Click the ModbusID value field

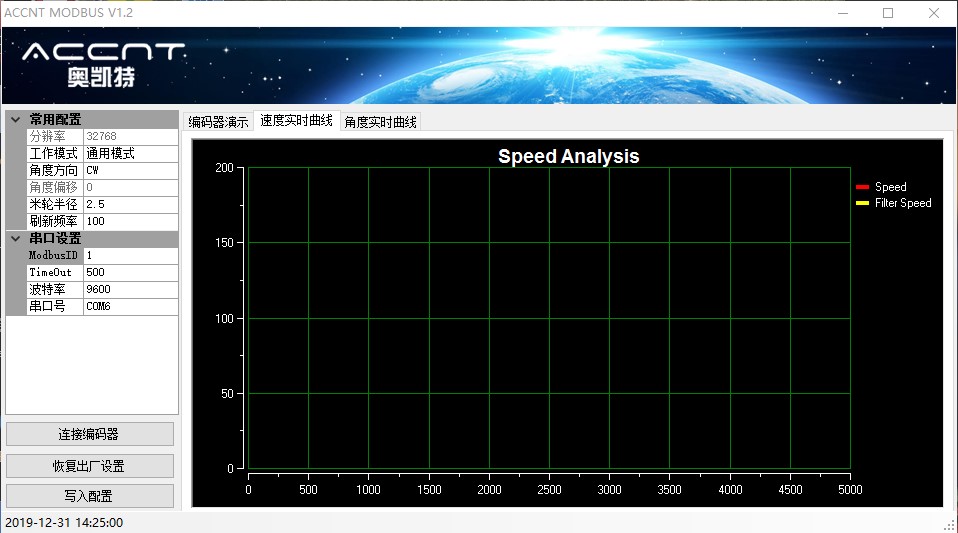(130, 255)
